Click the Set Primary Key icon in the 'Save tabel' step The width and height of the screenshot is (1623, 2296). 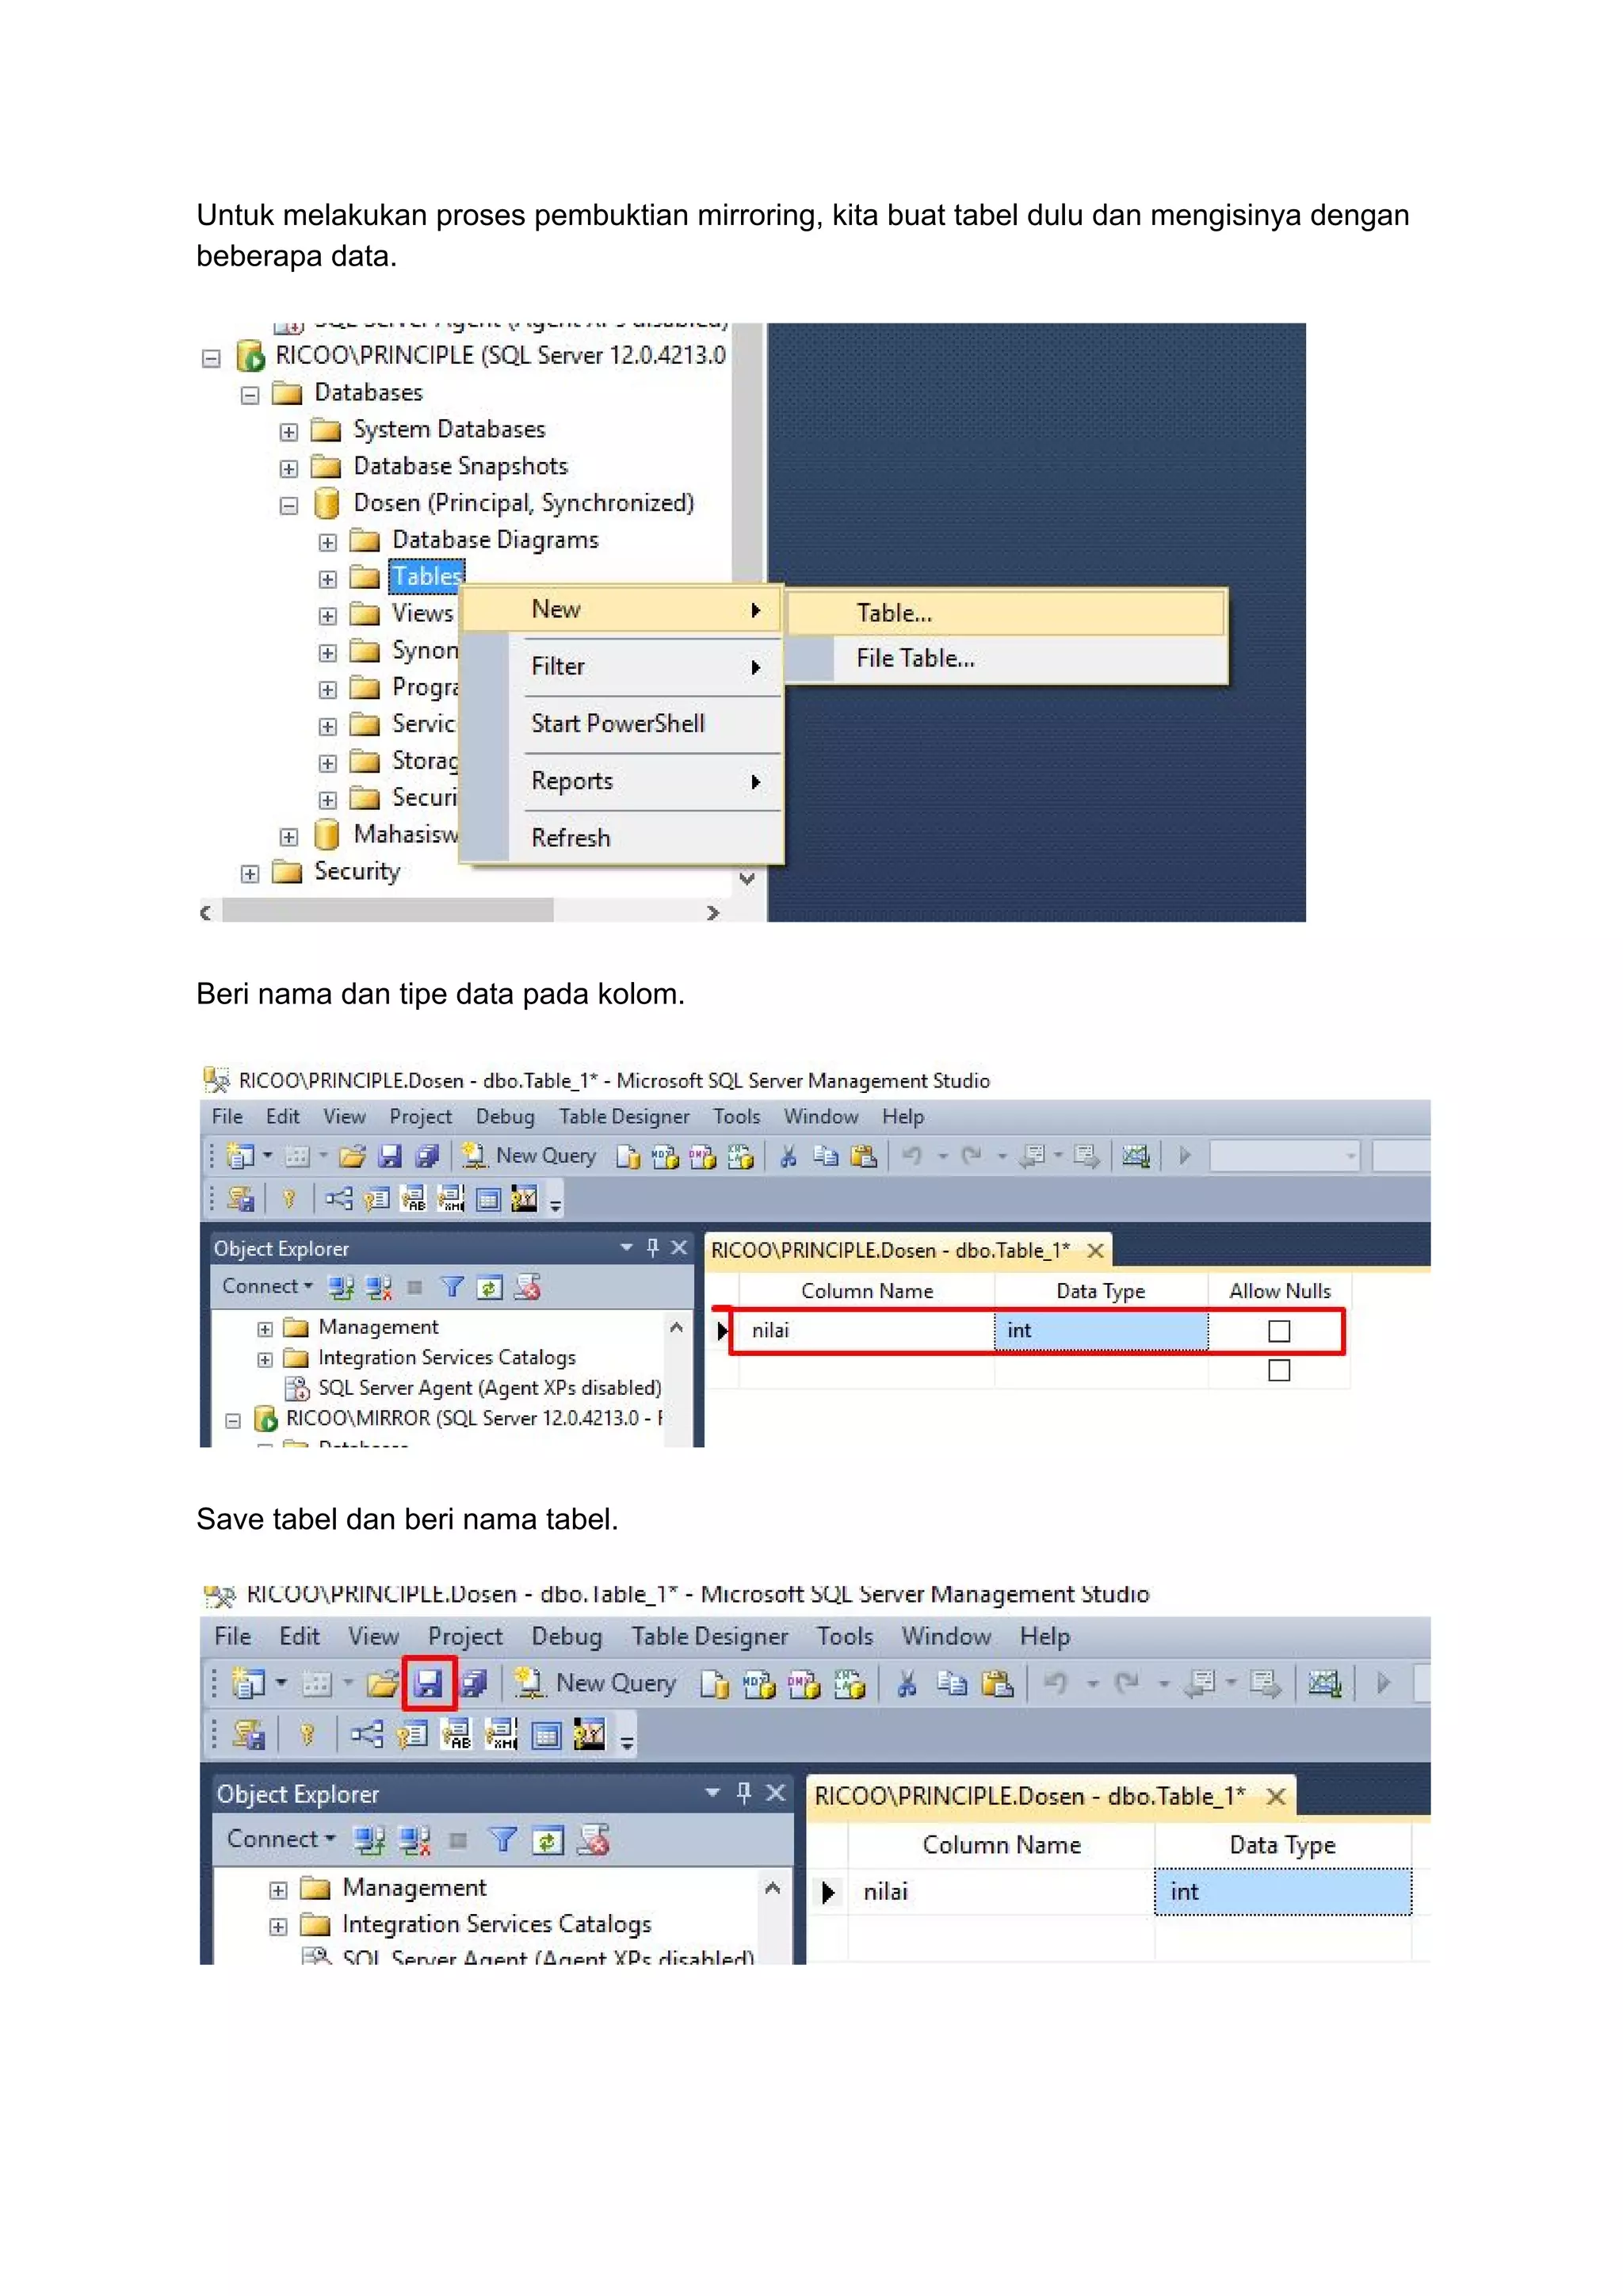click(x=307, y=1734)
